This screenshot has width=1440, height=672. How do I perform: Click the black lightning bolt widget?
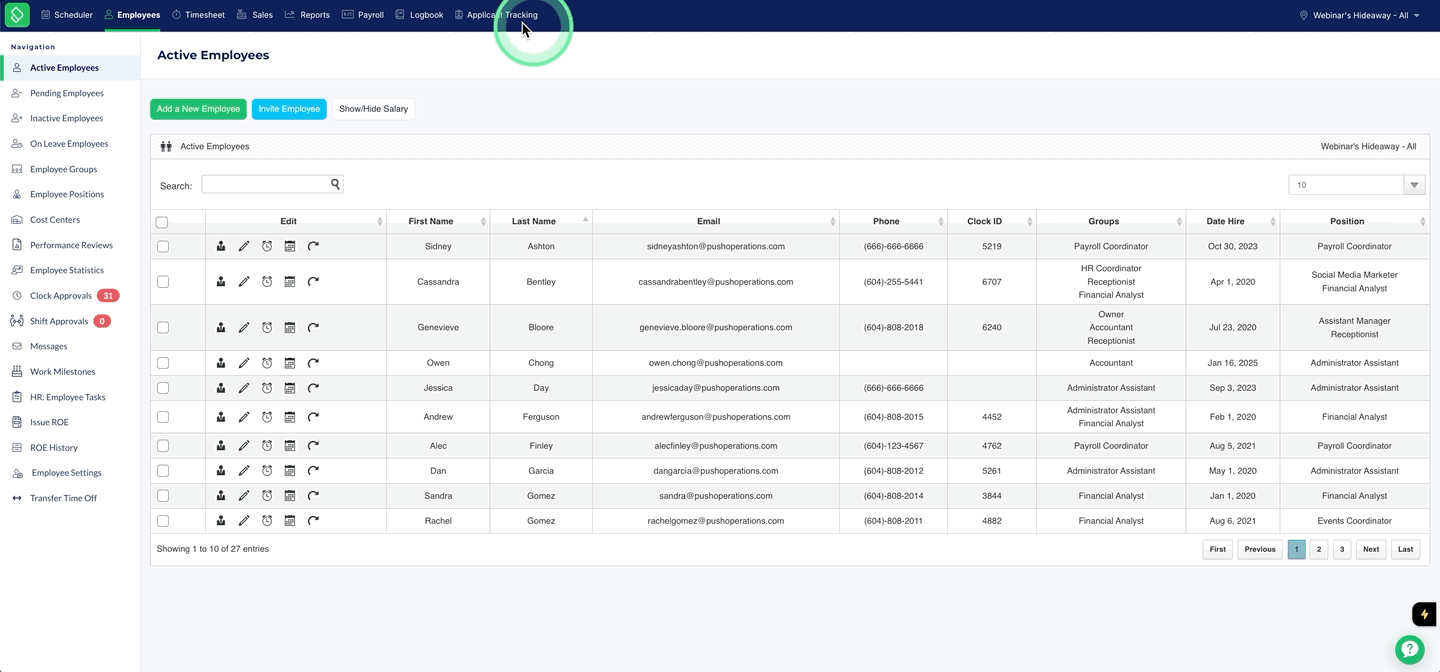coord(1425,614)
